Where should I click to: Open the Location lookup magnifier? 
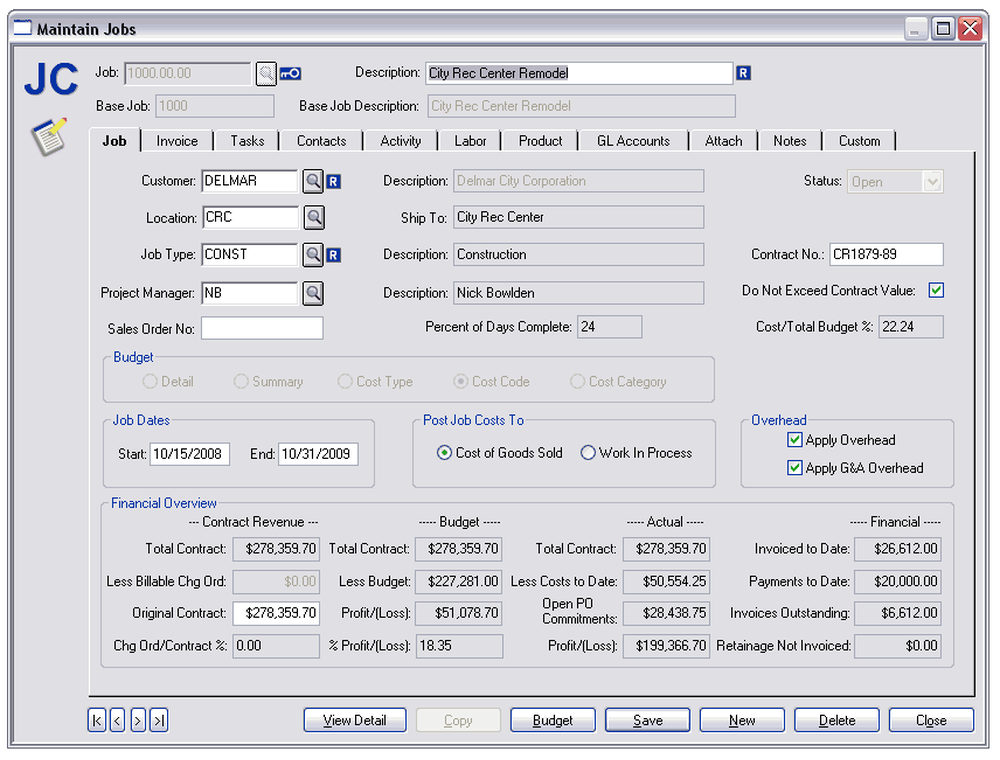[314, 217]
